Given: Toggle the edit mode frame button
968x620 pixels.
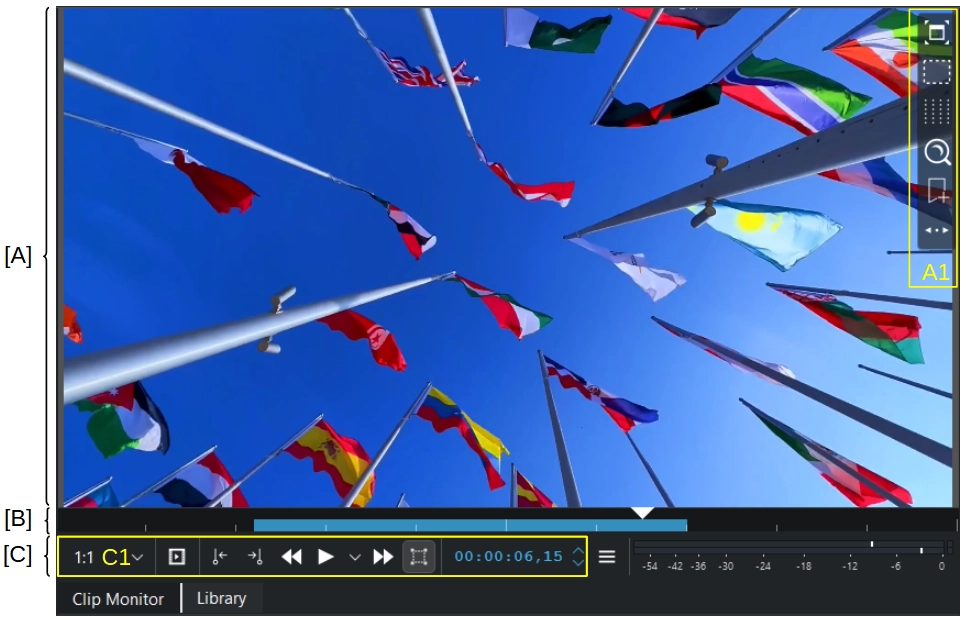Looking at the screenshot, I should 419,557.
